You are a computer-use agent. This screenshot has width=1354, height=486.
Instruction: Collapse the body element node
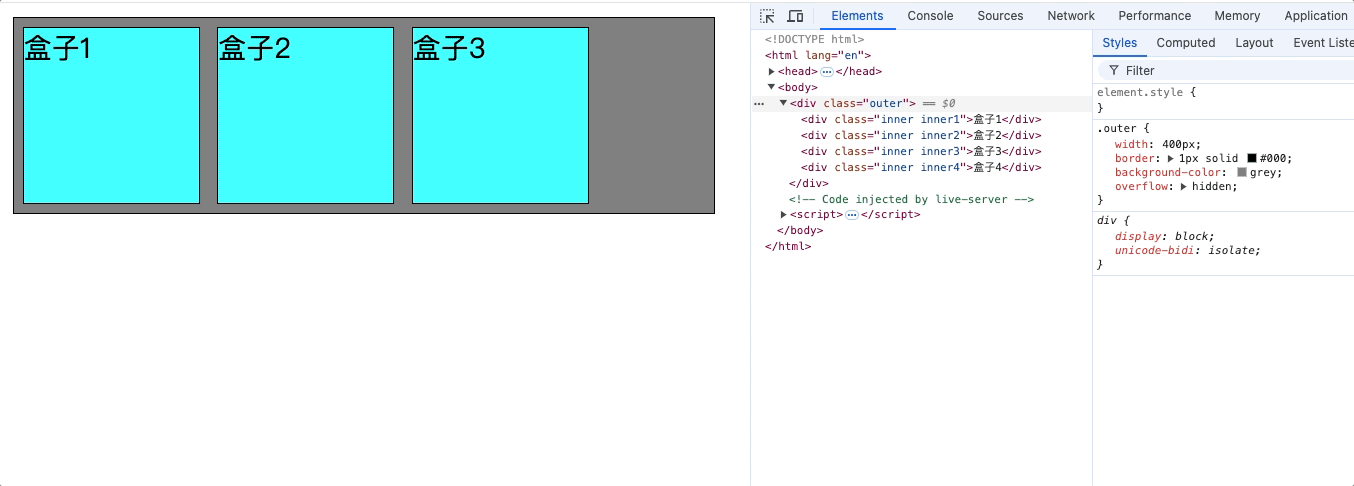point(771,88)
